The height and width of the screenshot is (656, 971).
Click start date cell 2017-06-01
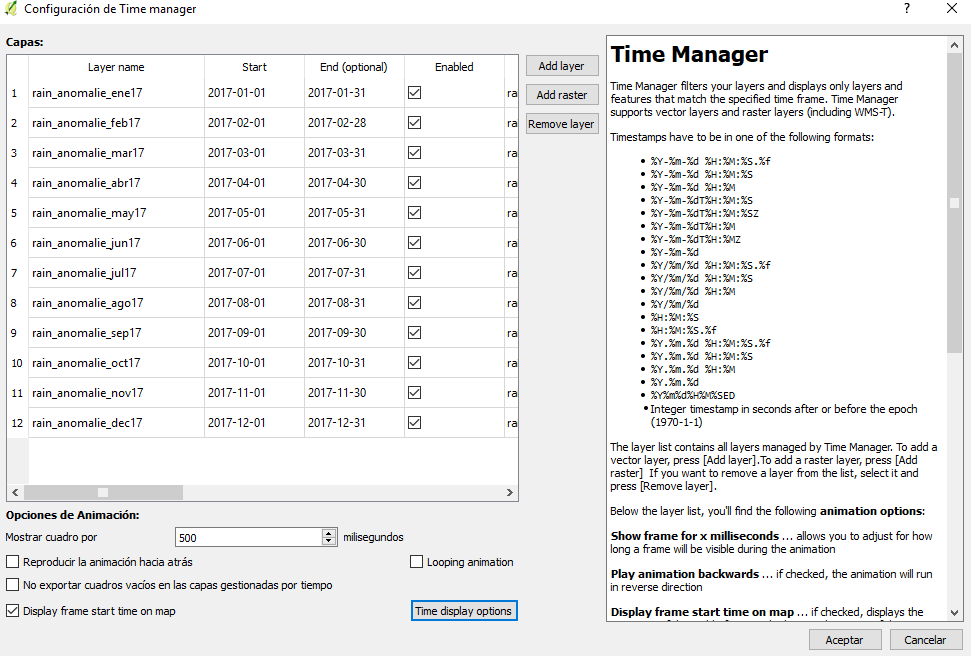255,243
